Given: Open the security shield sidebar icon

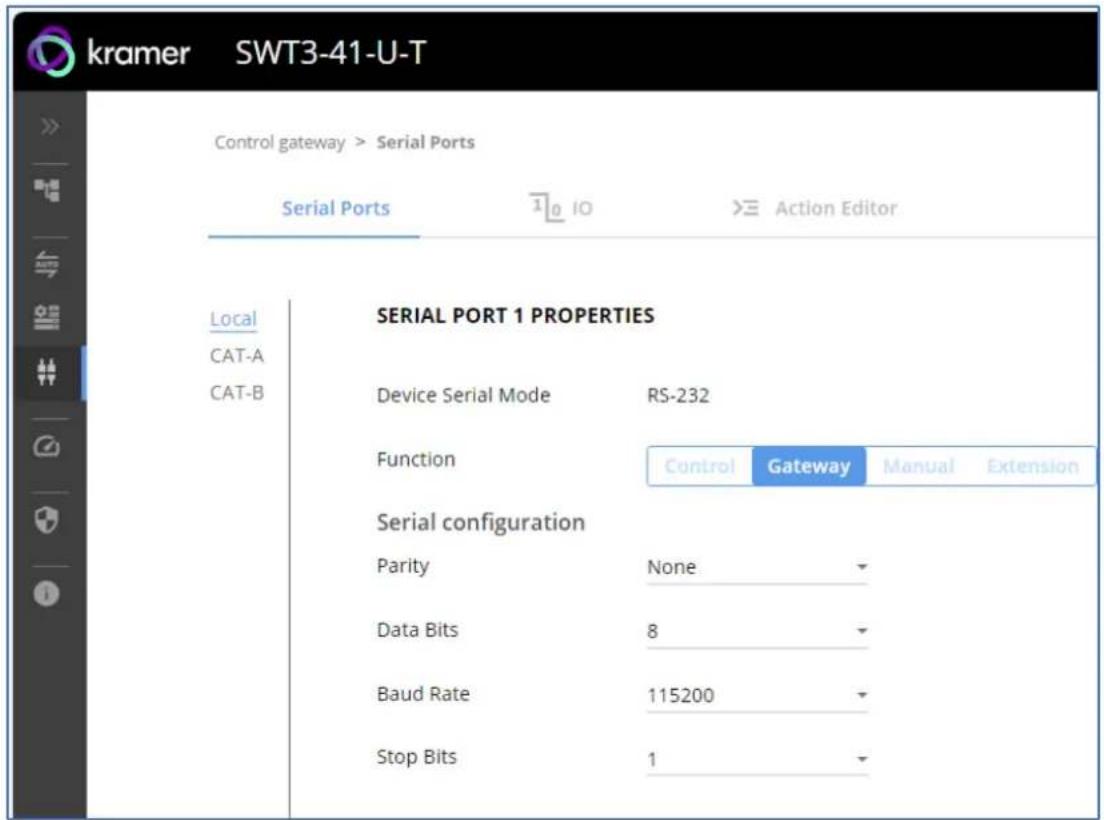Looking at the screenshot, I should click(x=47, y=520).
